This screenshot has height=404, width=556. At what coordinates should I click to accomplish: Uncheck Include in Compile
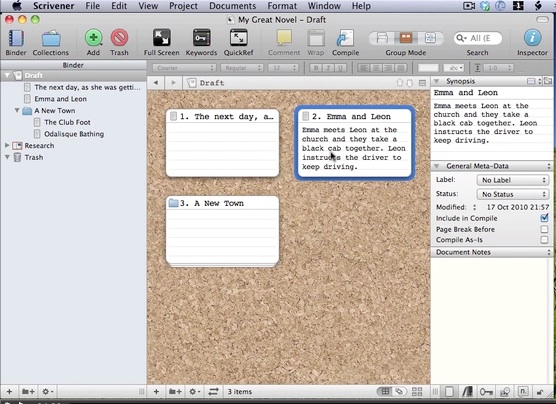pos(544,218)
